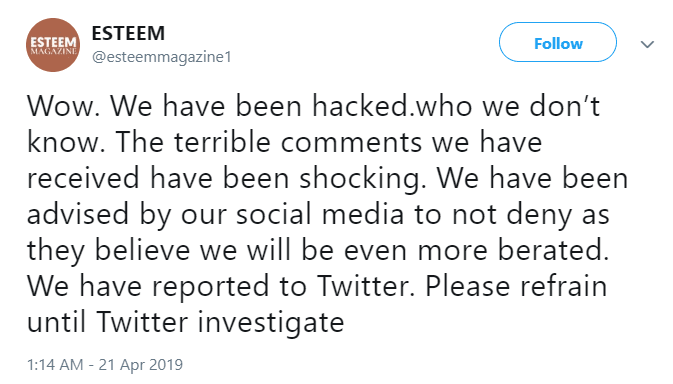This screenshot has width=673, height=384.
Task: Click the word 'shocking' in the tweet
Action: pos(360,179)
